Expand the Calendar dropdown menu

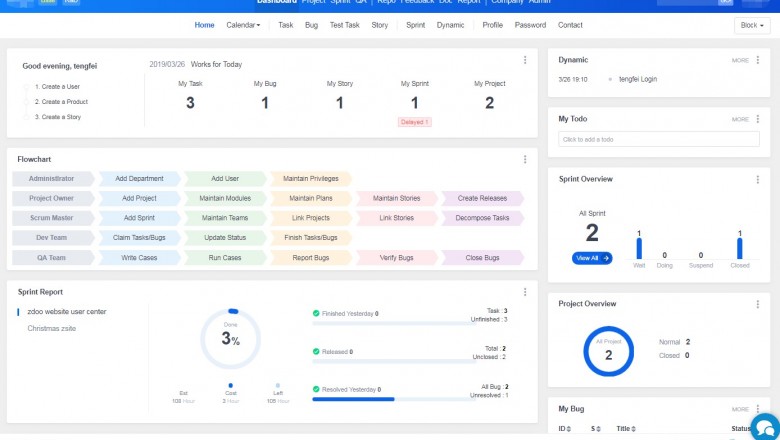tap(243, 24)
